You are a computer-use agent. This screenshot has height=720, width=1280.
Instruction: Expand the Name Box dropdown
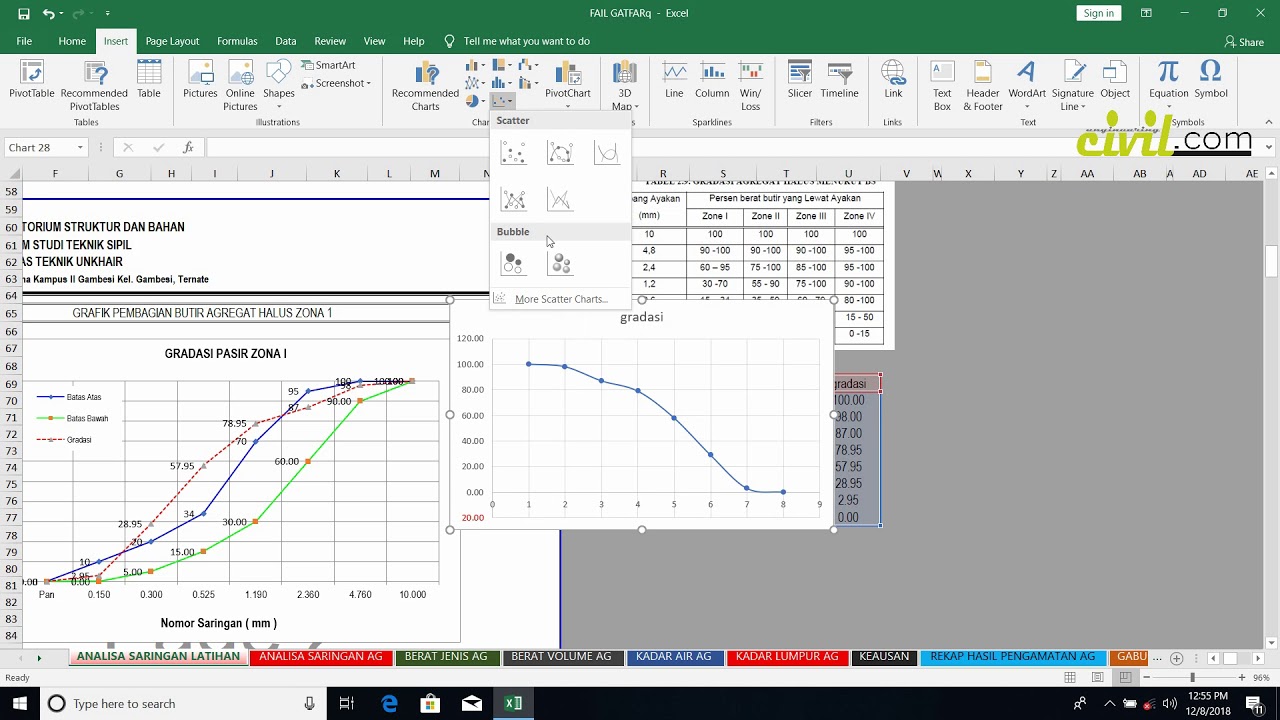(80, 148)
